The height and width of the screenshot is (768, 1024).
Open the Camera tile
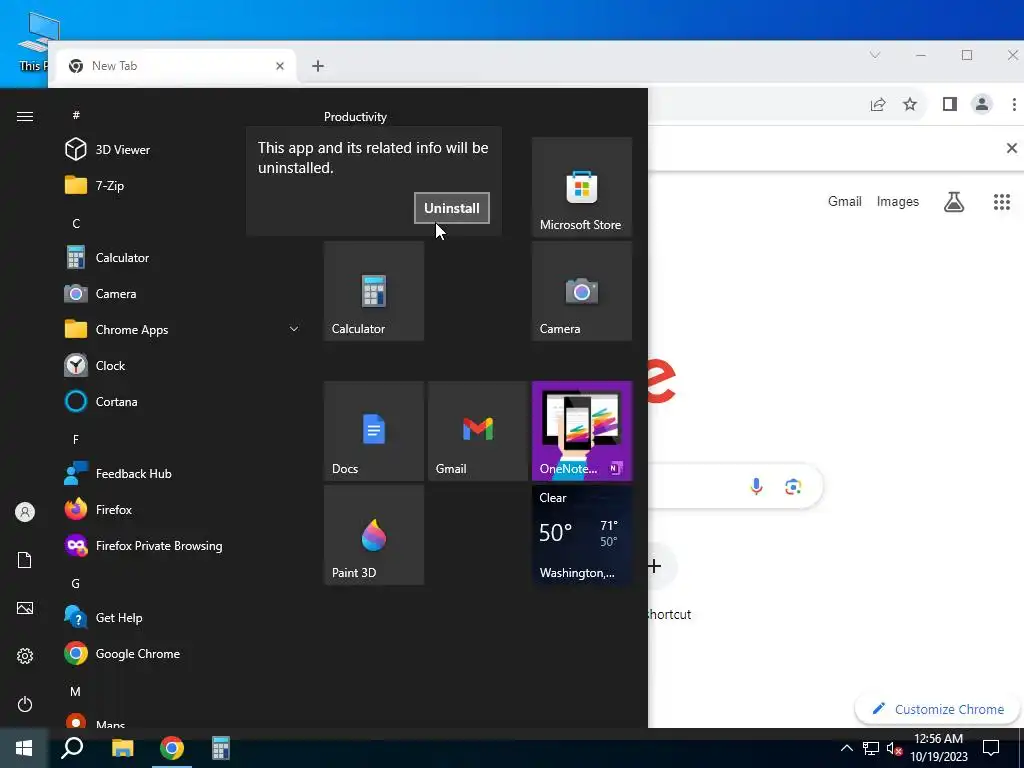[581, 291]
